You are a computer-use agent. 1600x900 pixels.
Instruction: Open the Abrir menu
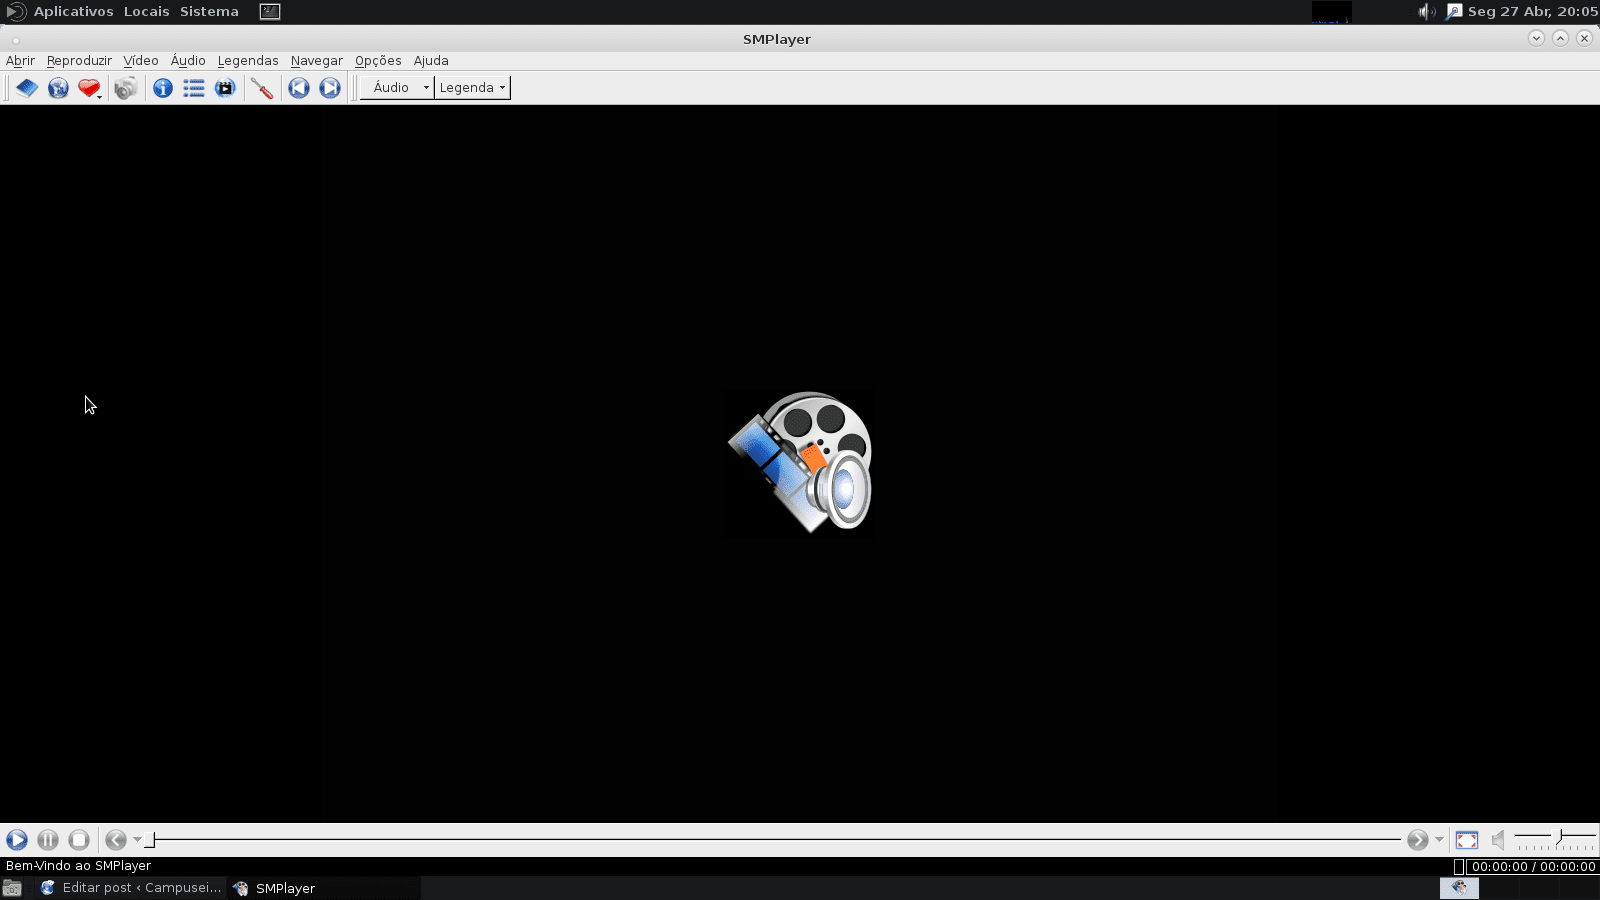click(20, 61)
